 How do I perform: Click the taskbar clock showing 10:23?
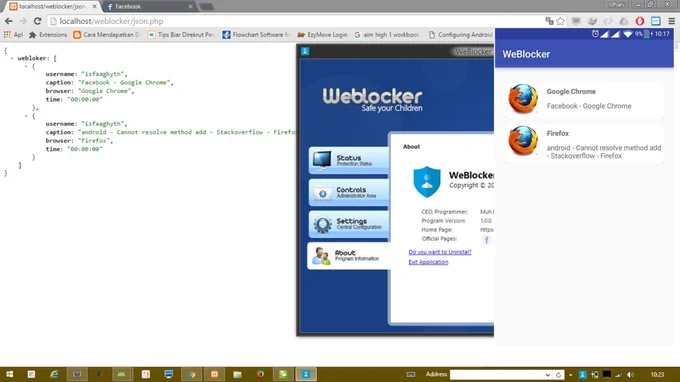click(x=657, y=375)
